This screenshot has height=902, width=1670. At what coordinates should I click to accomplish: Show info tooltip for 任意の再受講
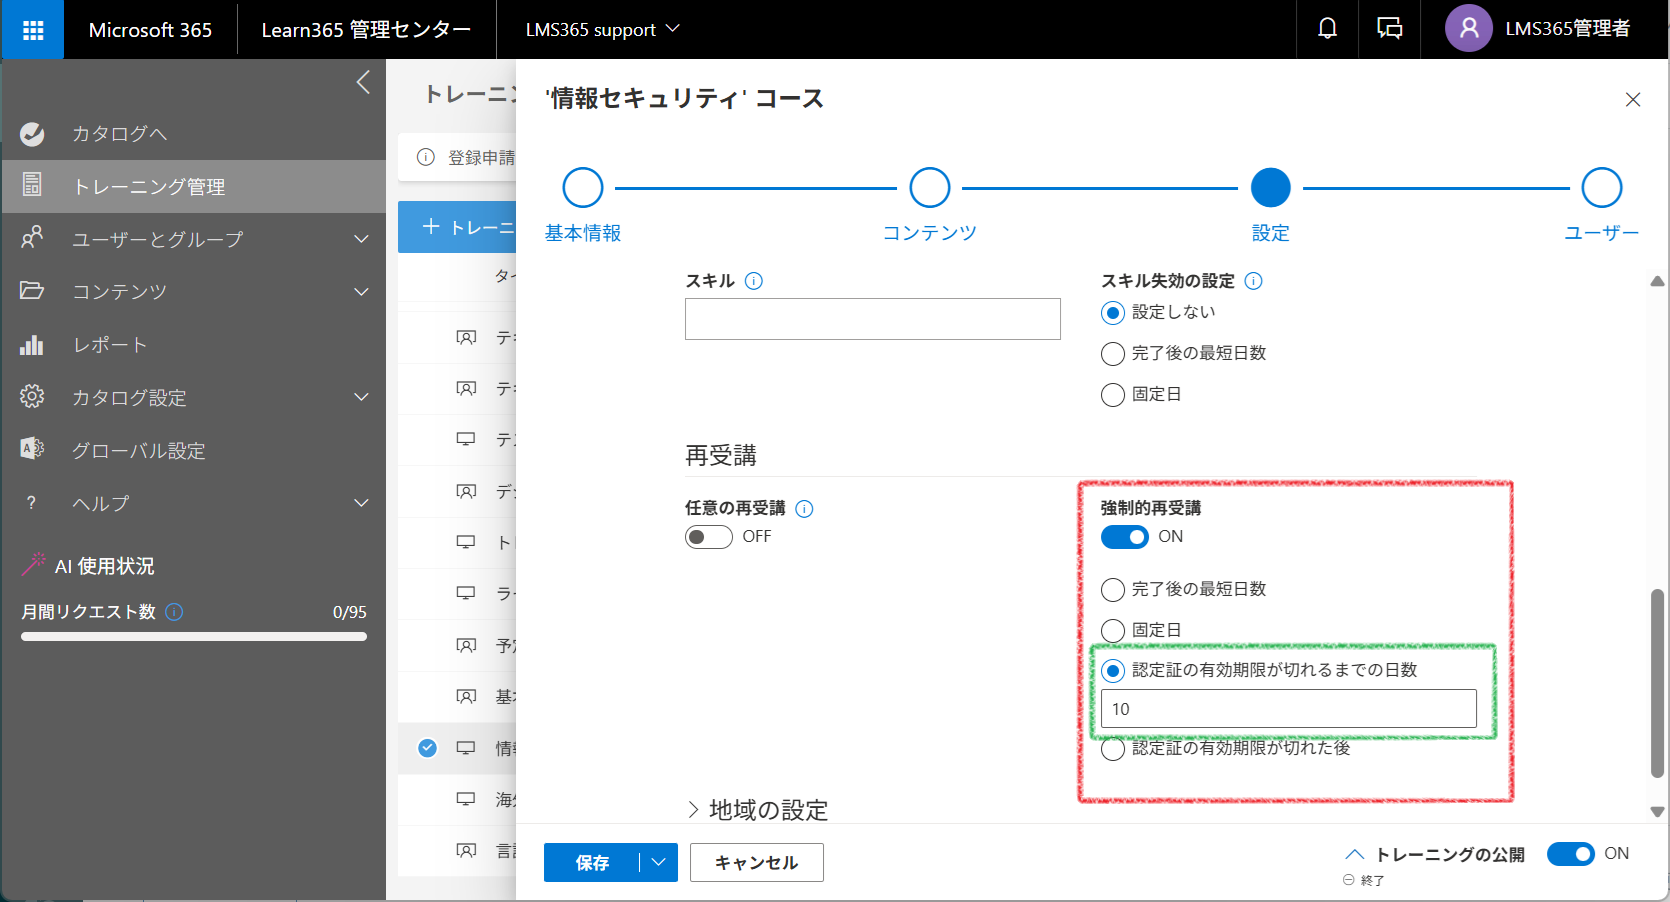(804, 508)
